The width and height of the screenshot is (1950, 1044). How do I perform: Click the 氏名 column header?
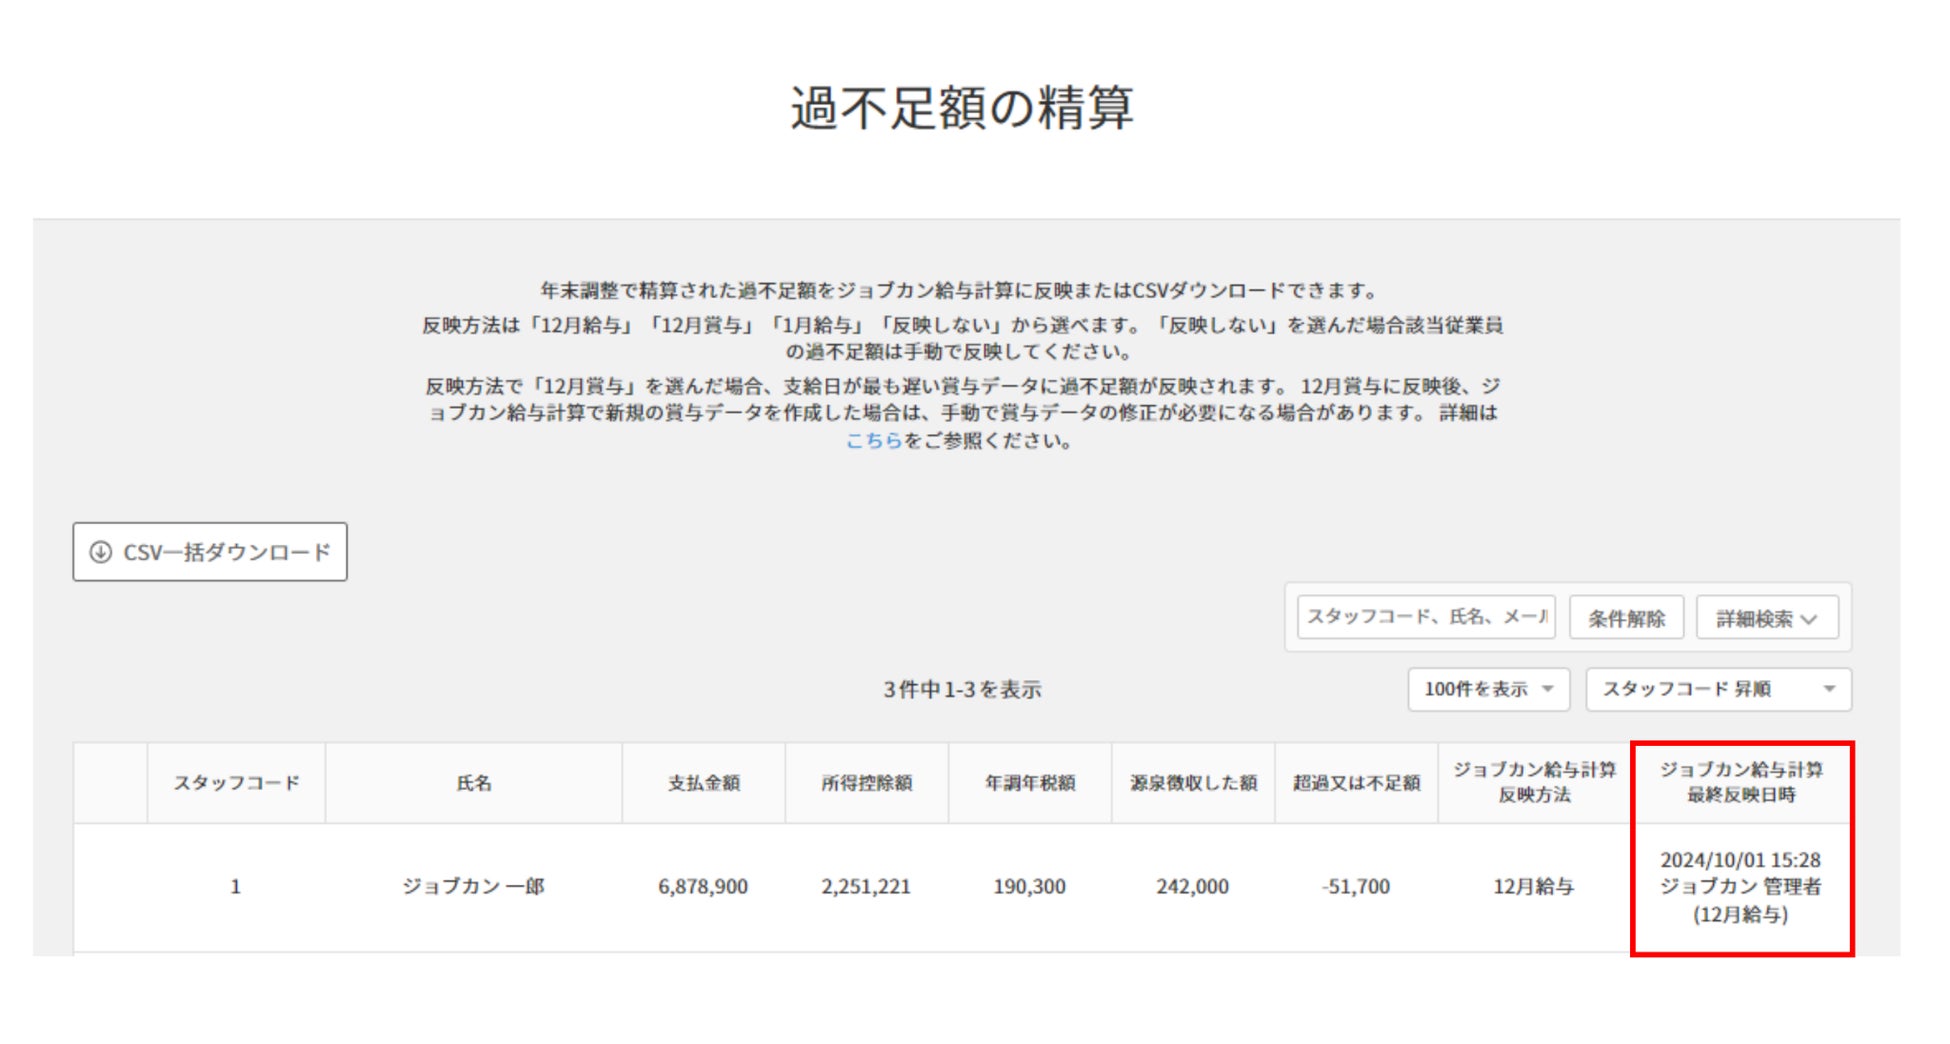(x=474, y=783)
